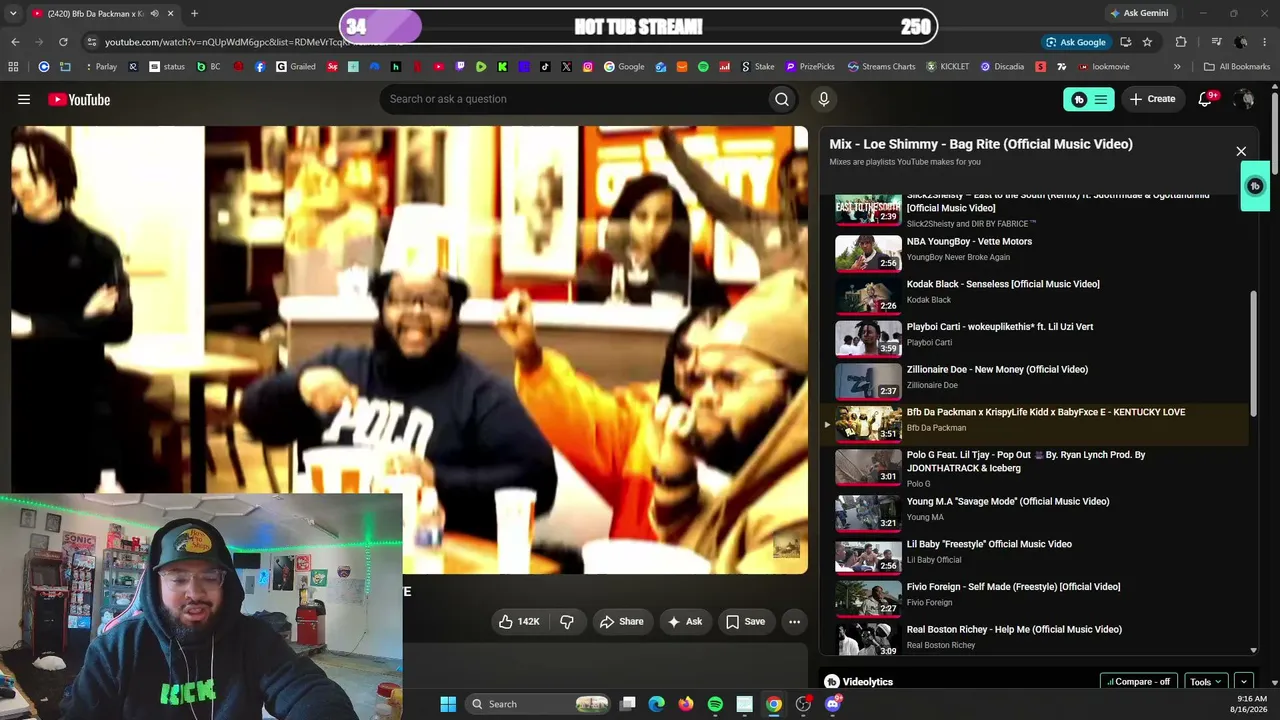The image size is (1280, 720).
Task: Play NBA YoungBoy - Vette Motors
Action: pyautogui.click(x=1033, y=253)
